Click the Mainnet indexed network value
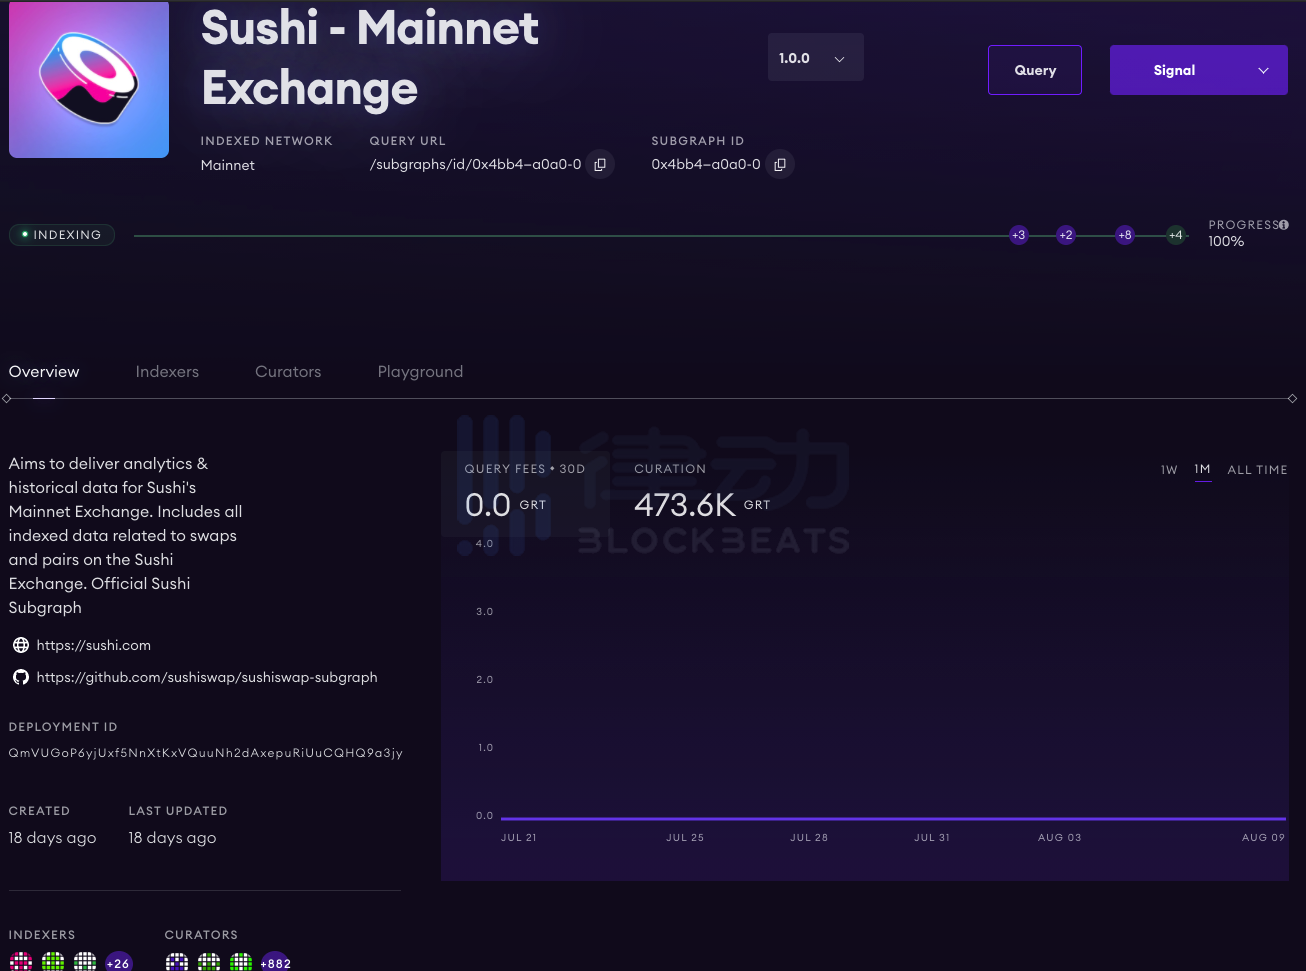Viewport: 1306px width, 971px height. click(x=228, y=165)
